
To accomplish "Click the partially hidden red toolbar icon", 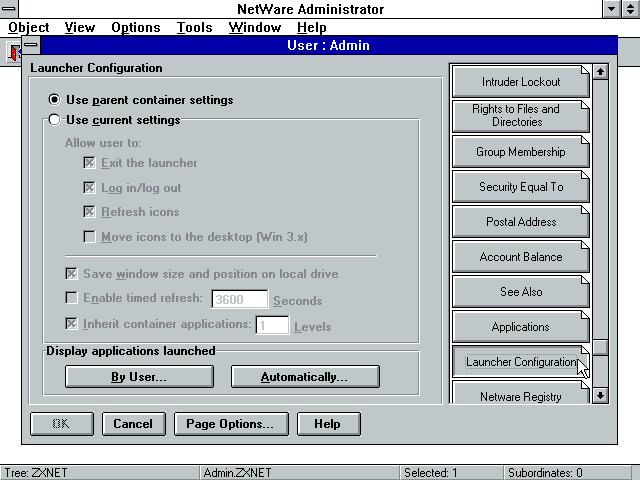I will pyautogui.click(x=14, y=52).
